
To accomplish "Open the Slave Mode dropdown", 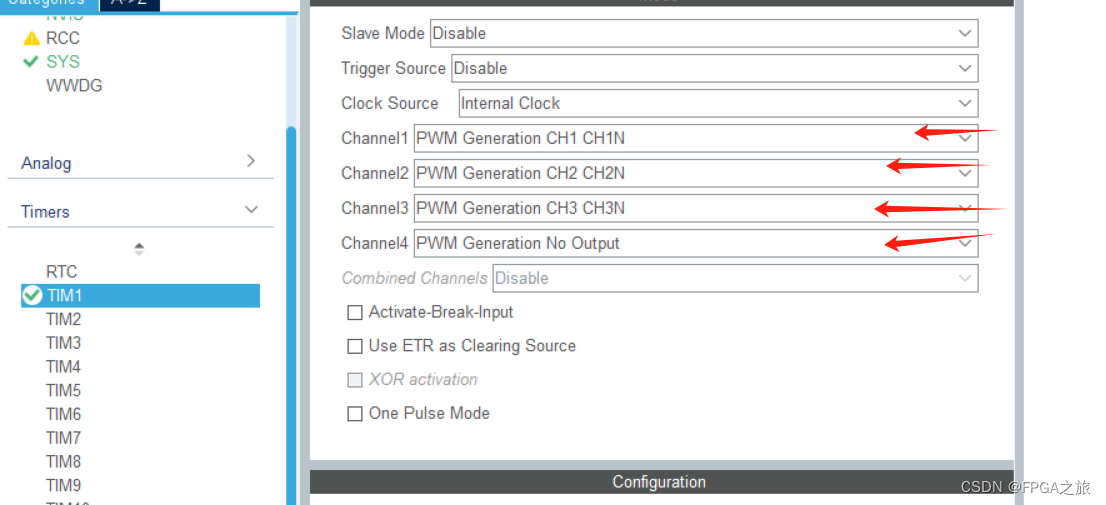I will 704,33.
